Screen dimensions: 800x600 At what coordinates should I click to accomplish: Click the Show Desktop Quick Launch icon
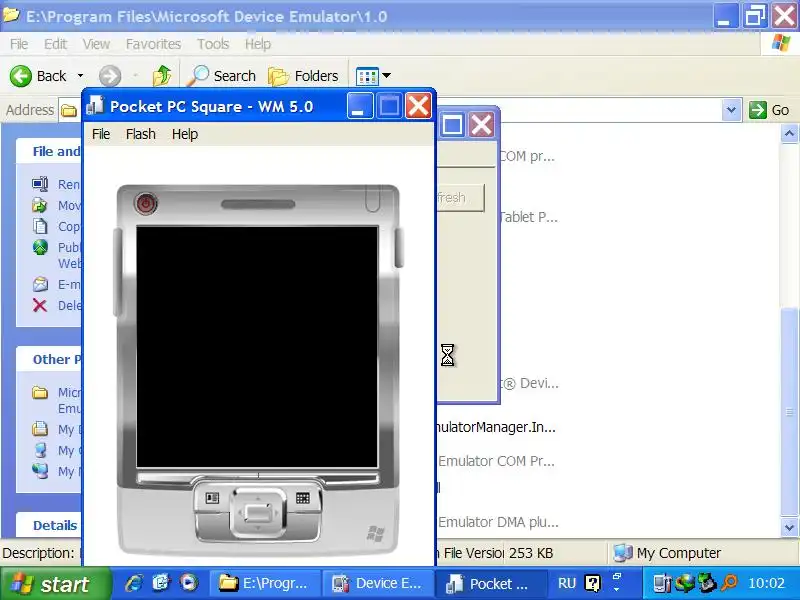point(161,583)
